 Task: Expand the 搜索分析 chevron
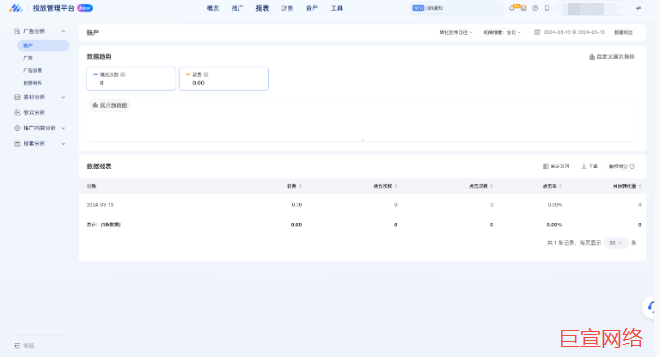[63, 144]
